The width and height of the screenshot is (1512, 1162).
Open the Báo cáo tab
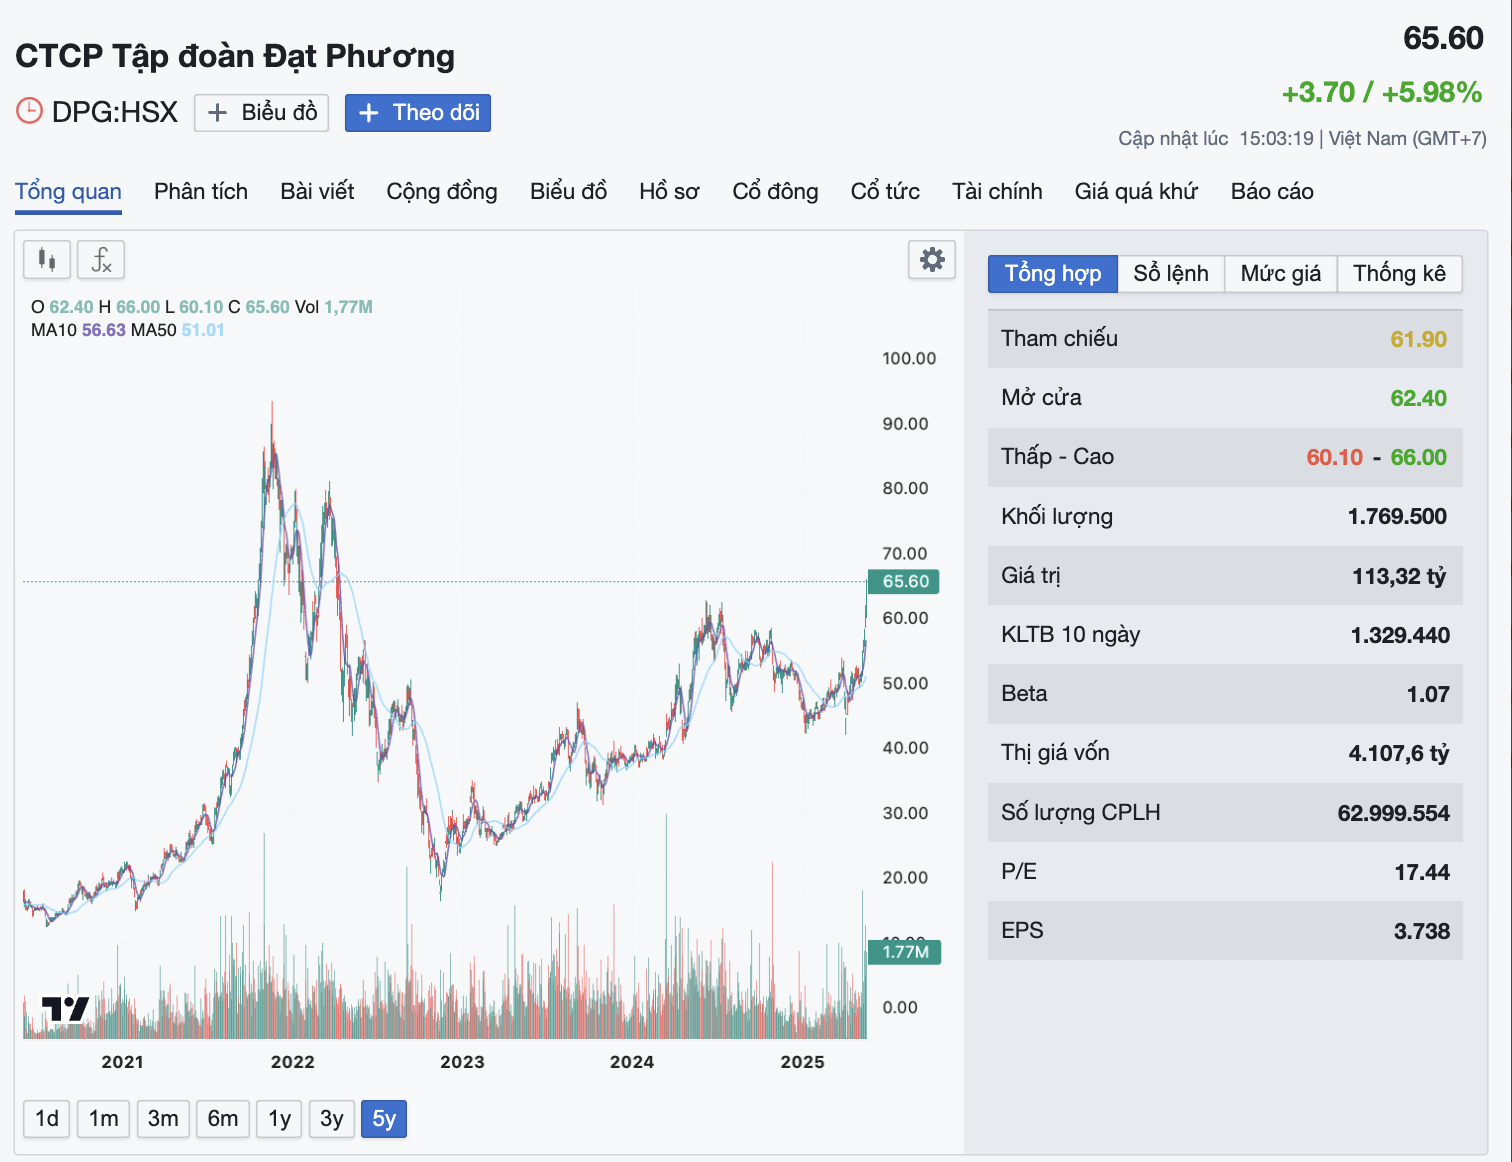(1272, 191)
